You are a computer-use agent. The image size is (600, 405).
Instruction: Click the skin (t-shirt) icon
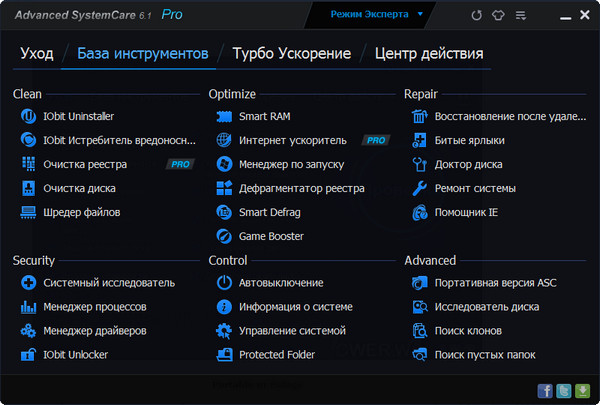point(499,16)
